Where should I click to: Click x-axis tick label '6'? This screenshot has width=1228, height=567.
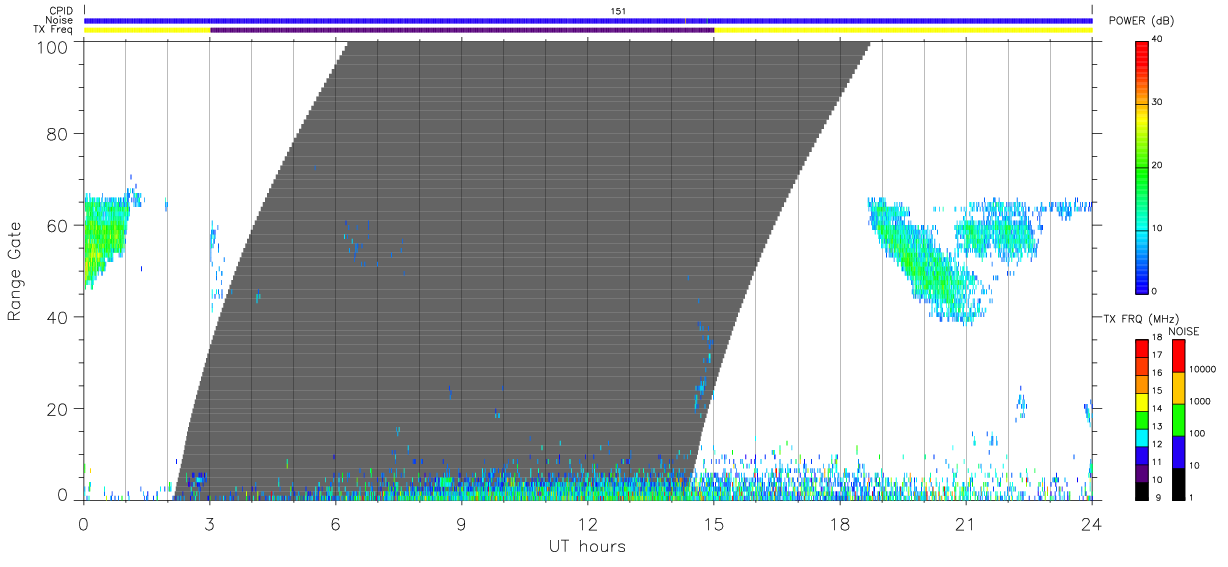point(336,523)
